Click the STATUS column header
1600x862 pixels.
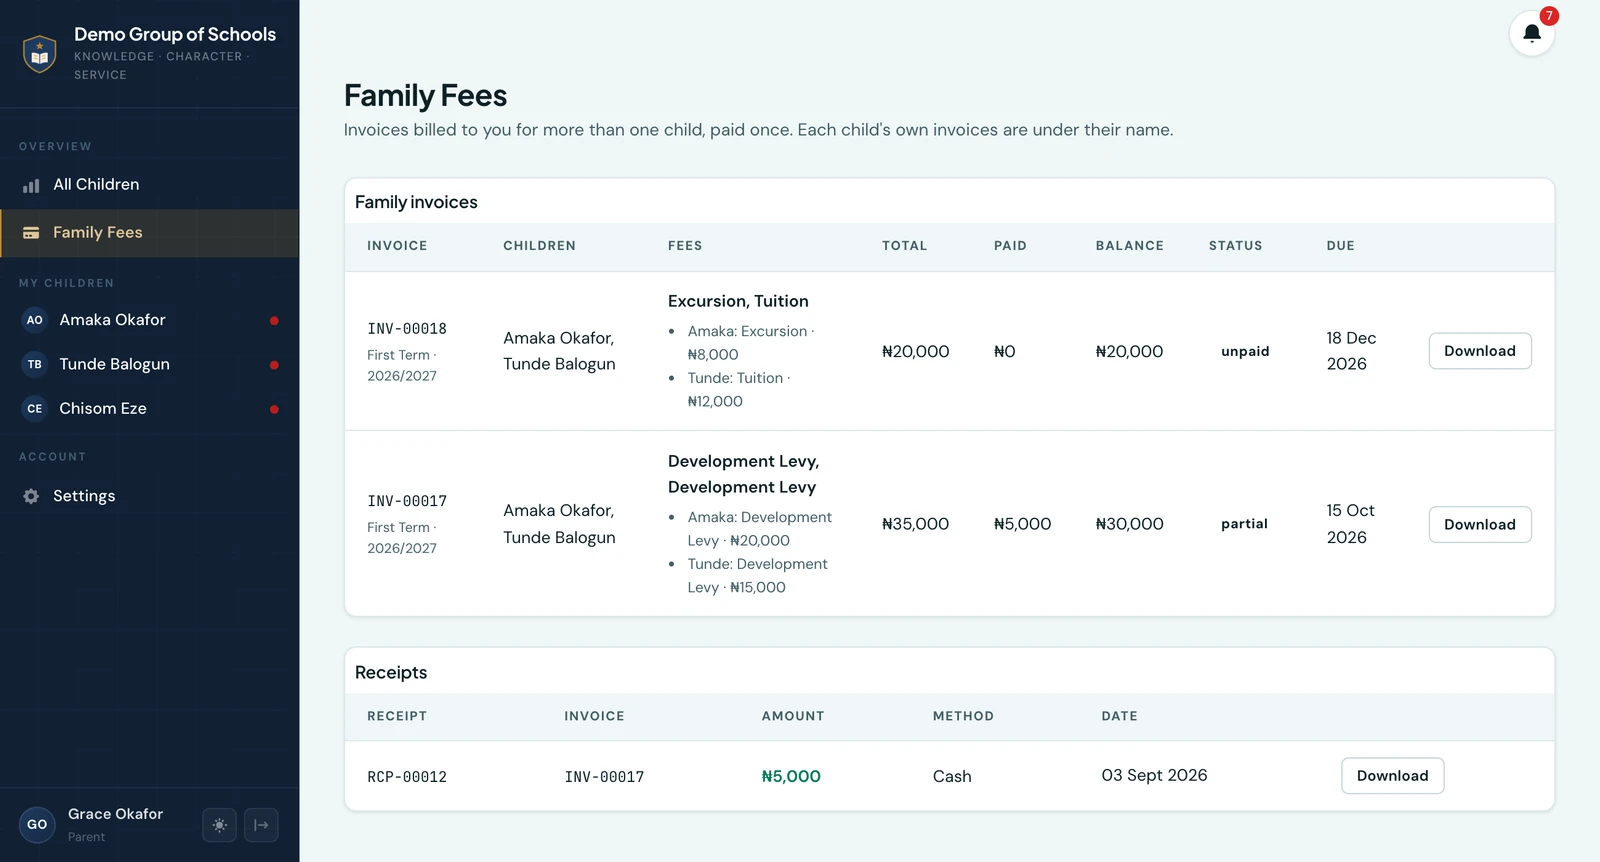pos(1235,246)
